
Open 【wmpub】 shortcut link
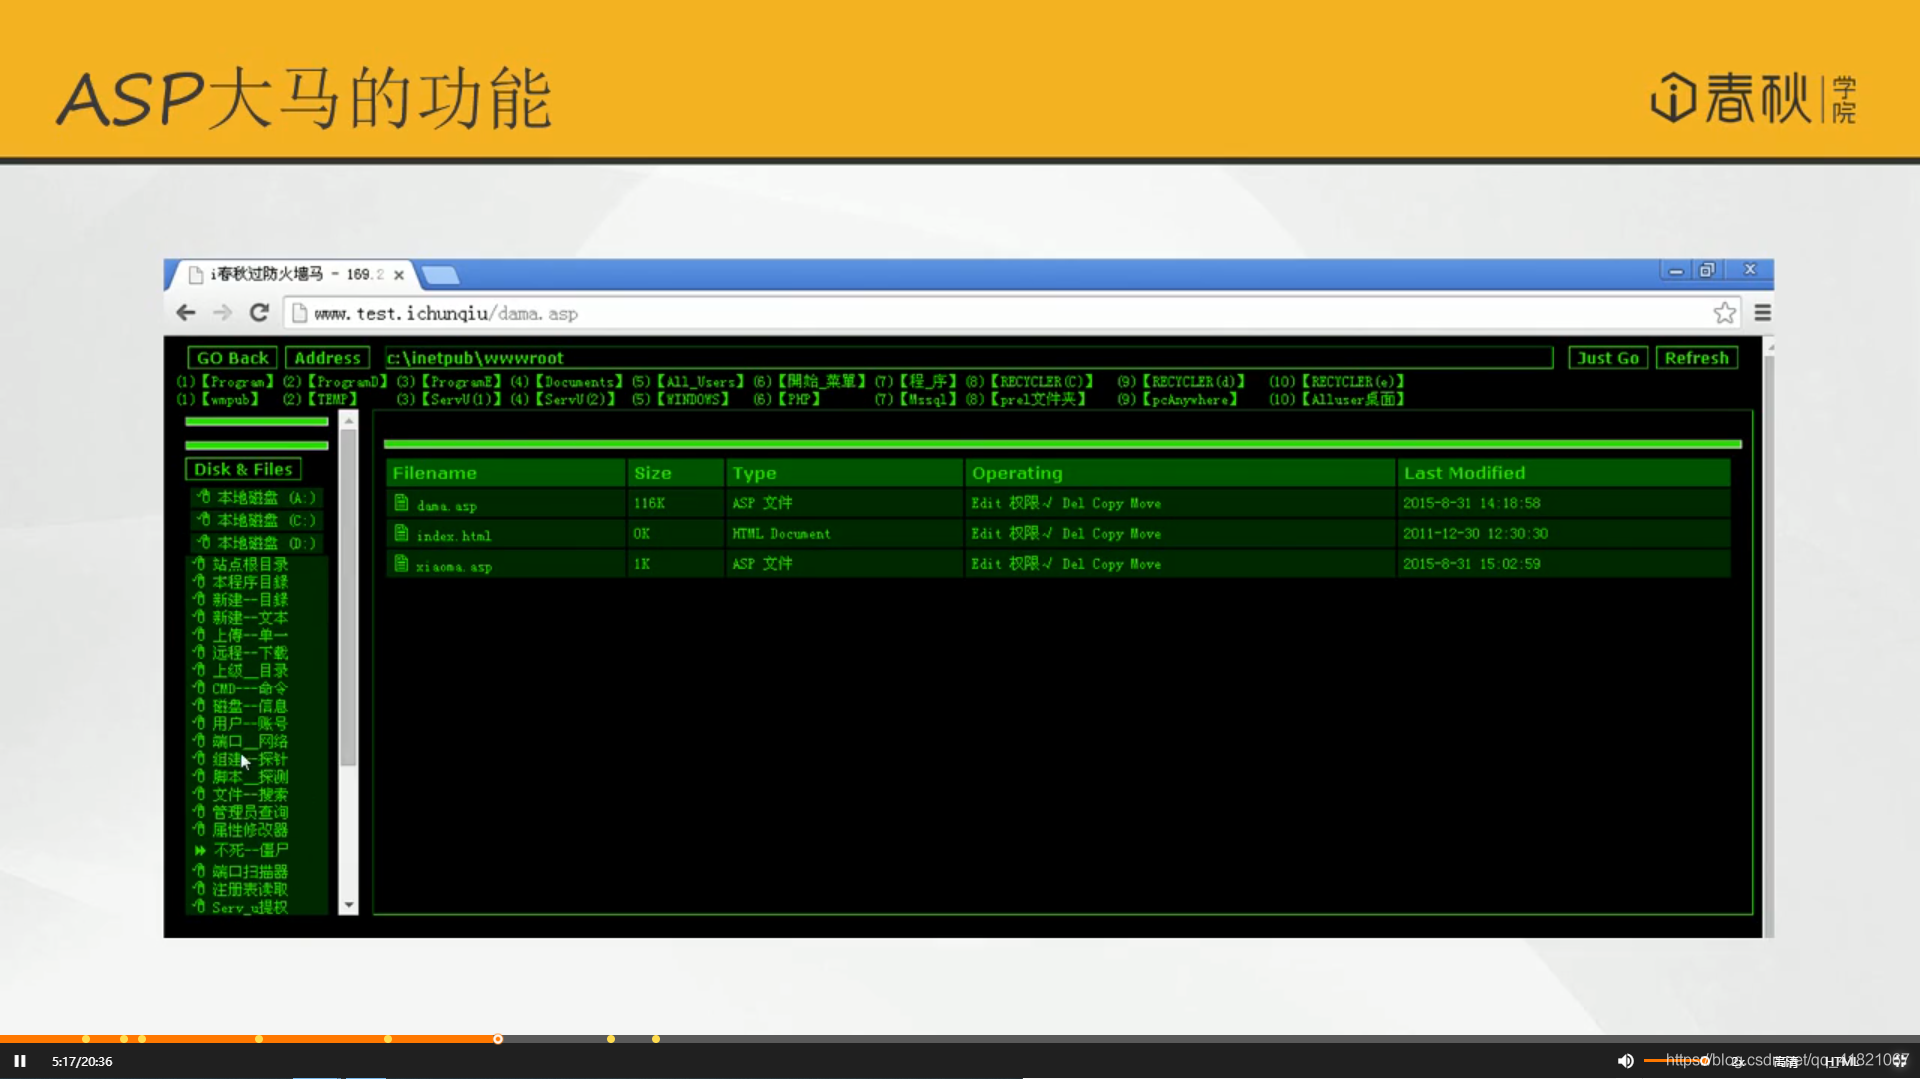[231, 400]
